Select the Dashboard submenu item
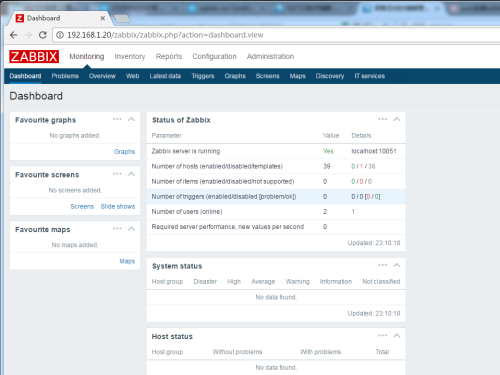This screenshot has width=500, height=375. [25, 76]
